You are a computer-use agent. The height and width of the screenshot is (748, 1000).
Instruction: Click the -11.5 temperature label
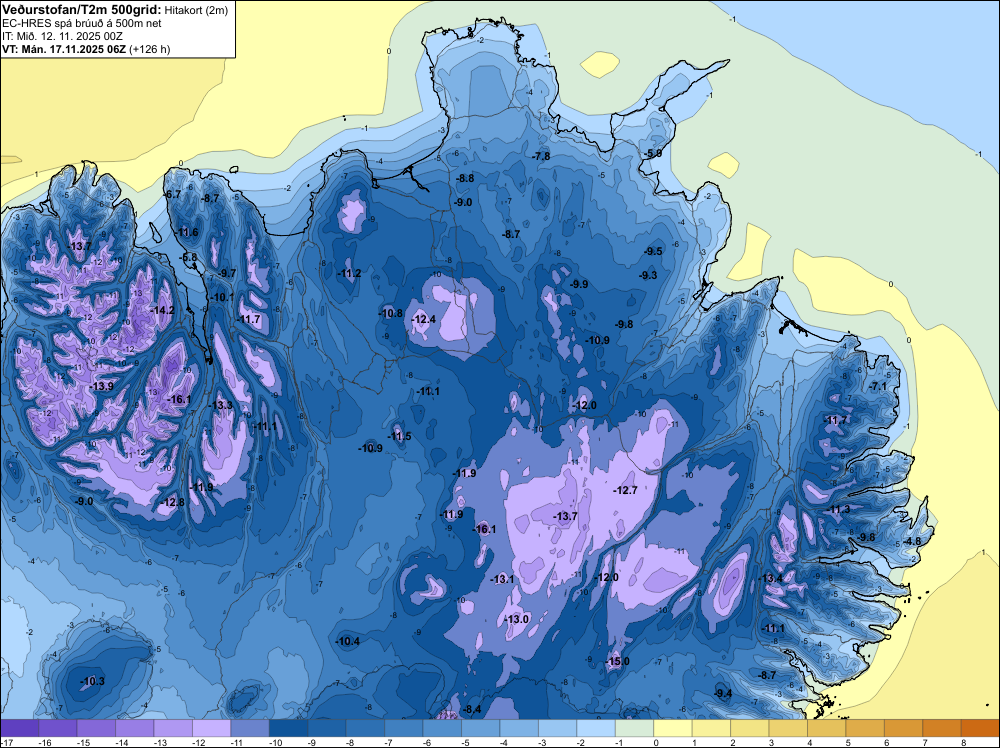pyautogui.click(x=400, y=437)
